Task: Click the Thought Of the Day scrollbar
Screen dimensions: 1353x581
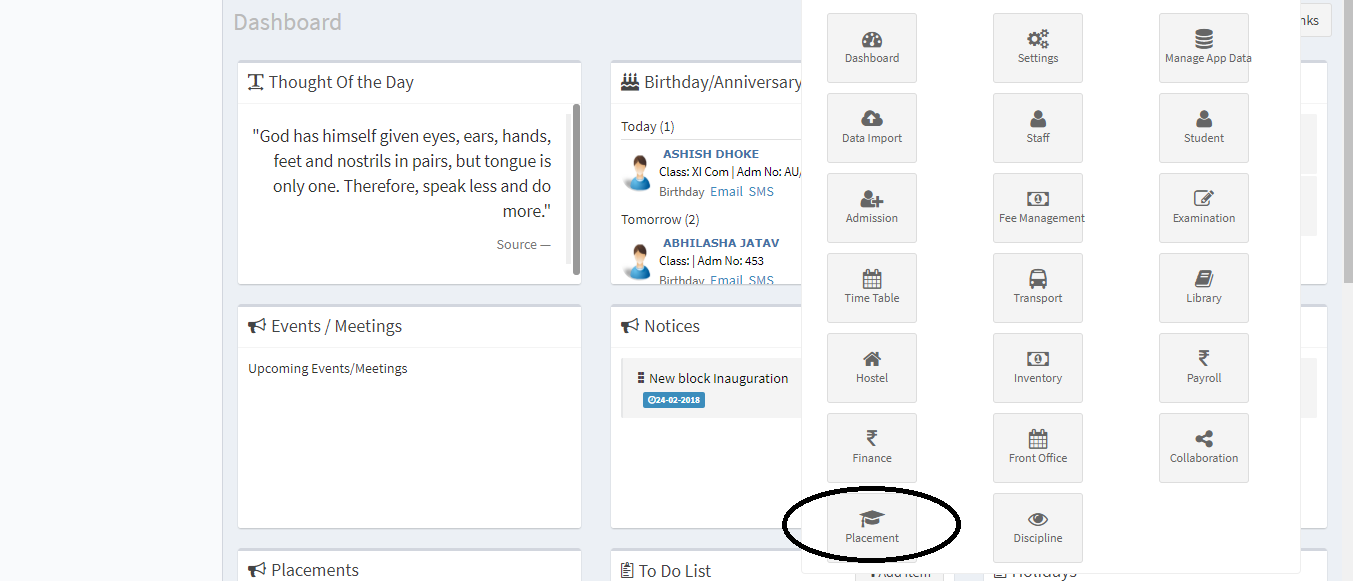Action: (x=576, y=189)
